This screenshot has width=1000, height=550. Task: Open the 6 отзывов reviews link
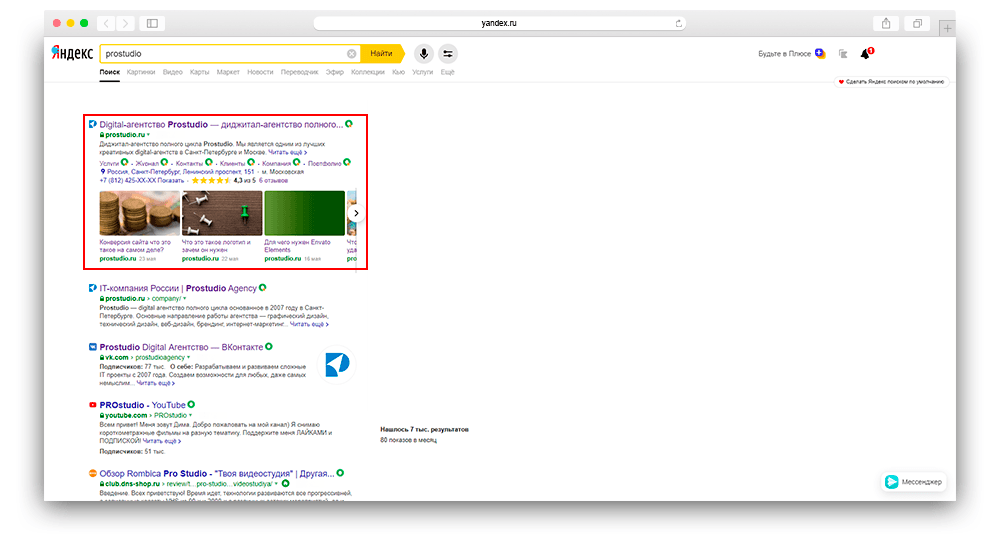274,181
